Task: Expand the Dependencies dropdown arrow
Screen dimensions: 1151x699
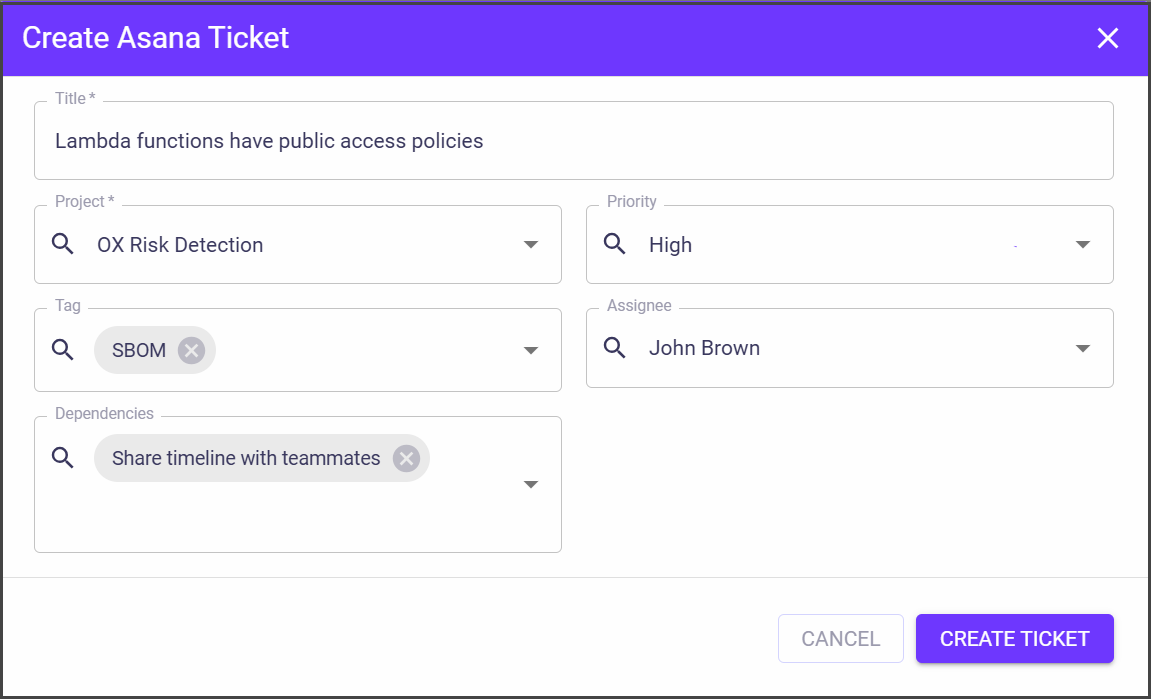Action: coord(531,485)
